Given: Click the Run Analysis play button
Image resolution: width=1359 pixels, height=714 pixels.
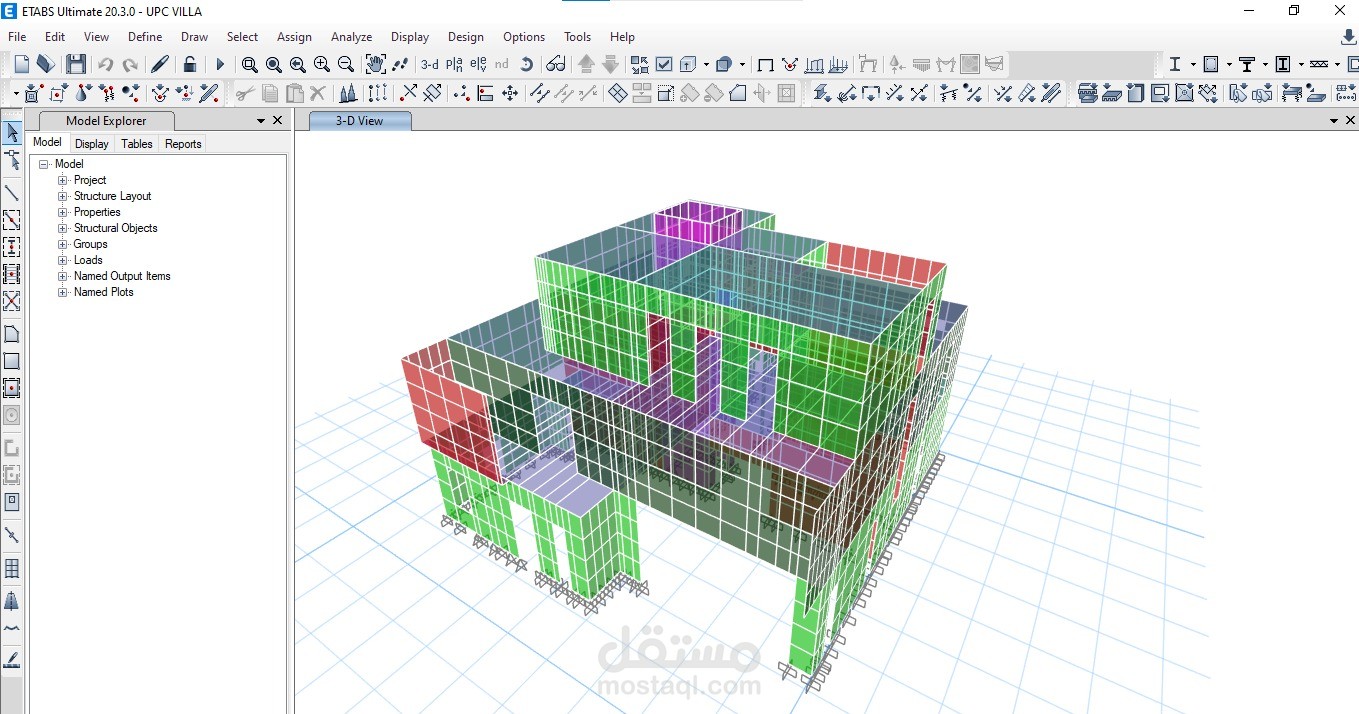Looking at the screenshot, I should 221,64.
